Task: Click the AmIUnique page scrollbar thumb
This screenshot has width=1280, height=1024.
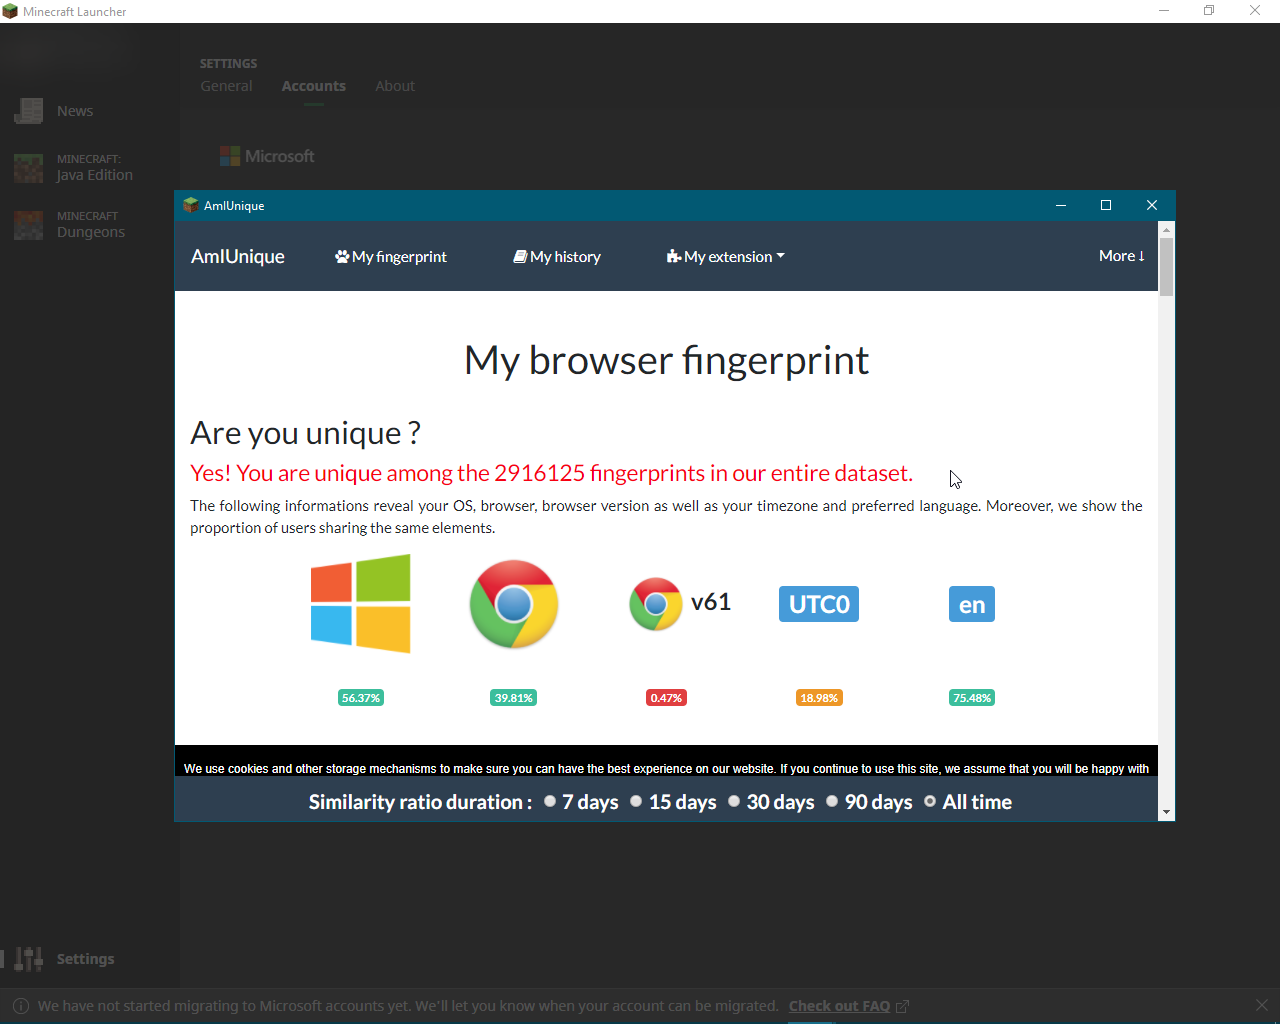Action: [1166, 266]
